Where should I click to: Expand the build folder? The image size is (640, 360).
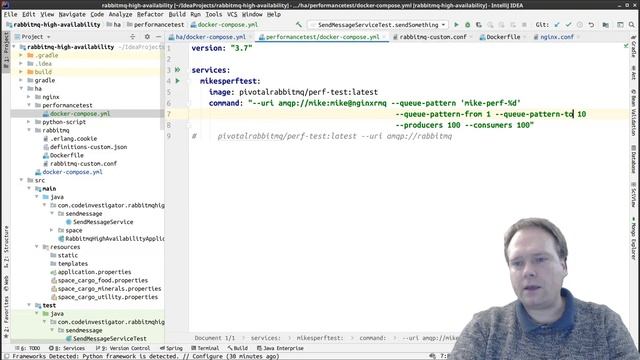21,72
